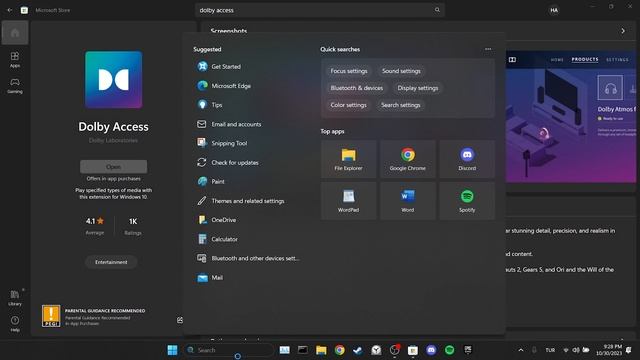Open File Explorer top app tile
Image resolution: width=640 pixels, height=360 pixels.
click(348, 159)
